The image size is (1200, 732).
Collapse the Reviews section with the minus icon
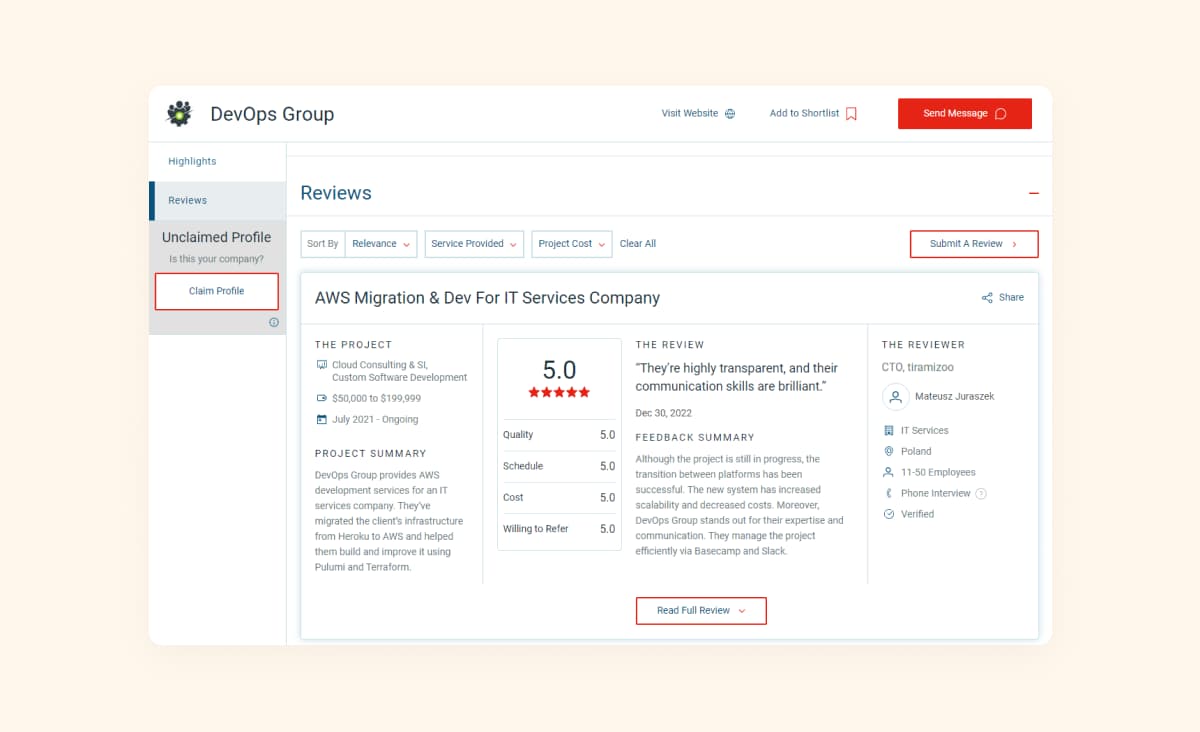pos(1034,193)
